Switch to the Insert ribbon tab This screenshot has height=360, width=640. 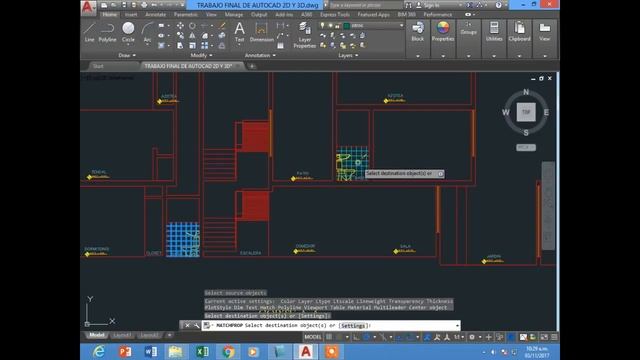pyautogui.click(x=131, y=14)
